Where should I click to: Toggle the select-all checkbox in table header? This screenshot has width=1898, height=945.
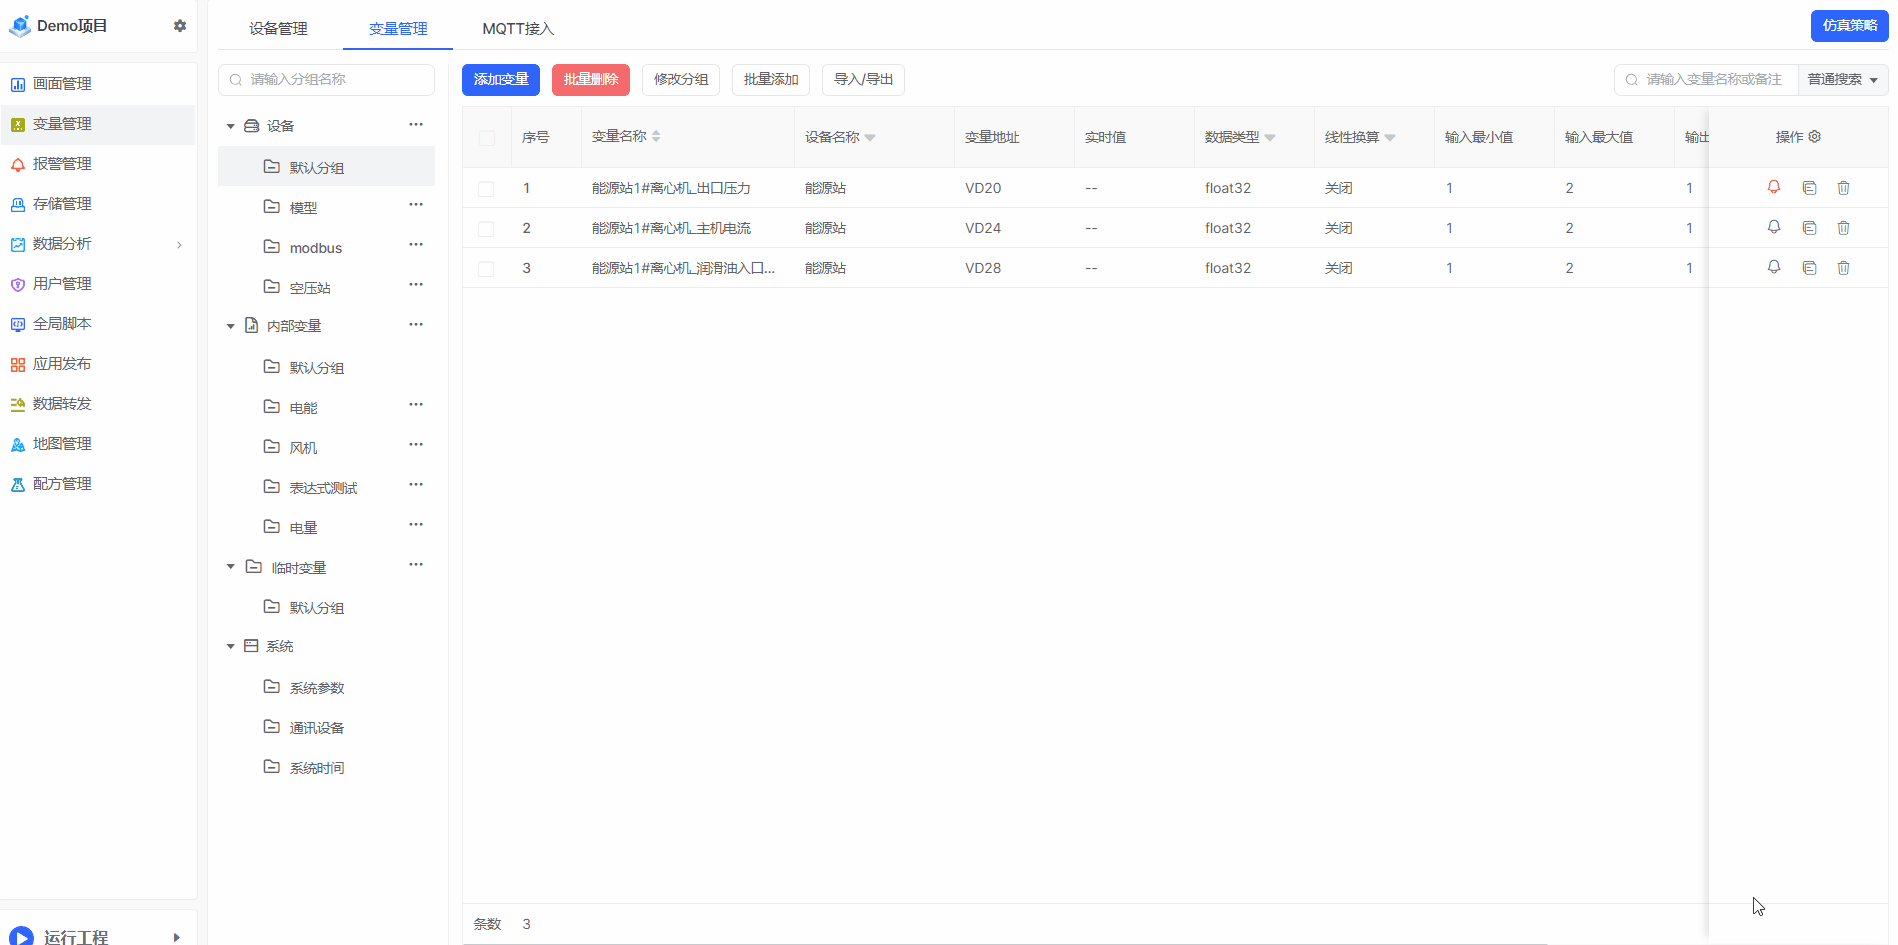(487, 138)
